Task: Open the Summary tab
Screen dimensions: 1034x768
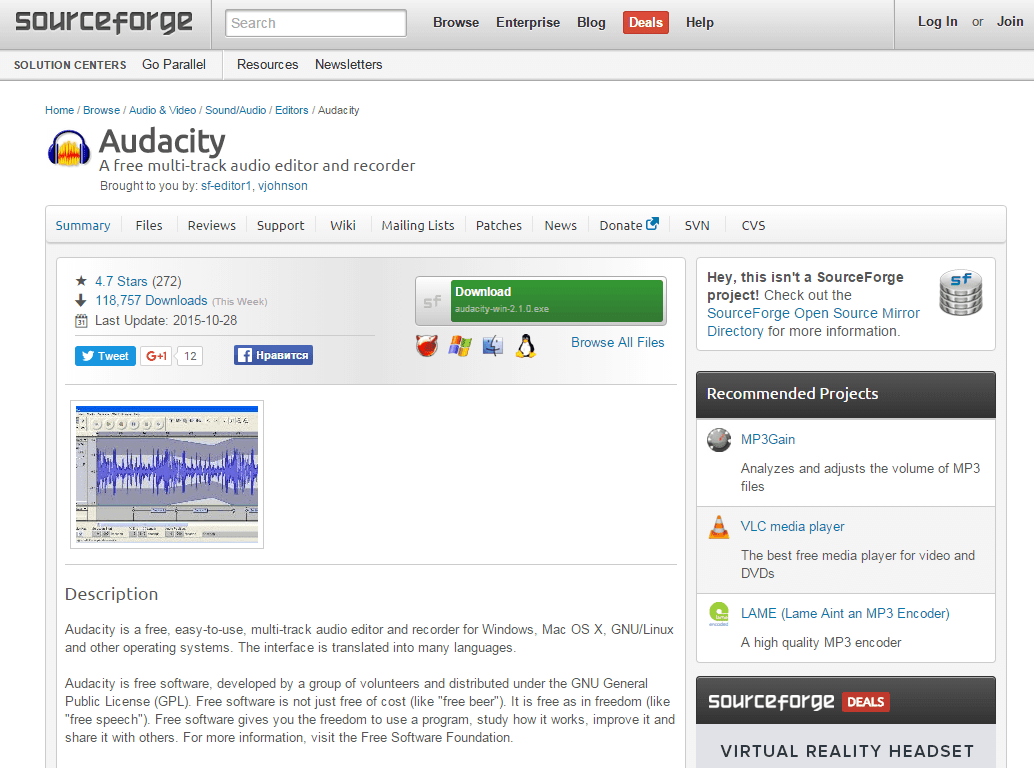Action: point(82,225)
